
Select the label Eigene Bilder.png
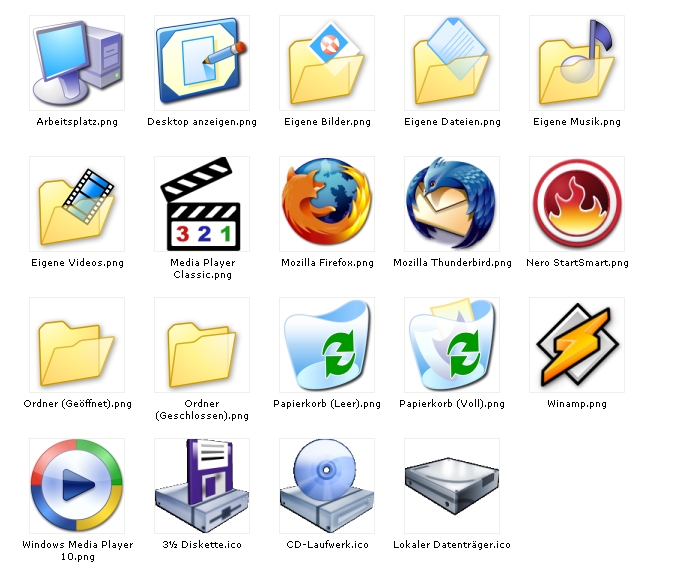point(327,122)
